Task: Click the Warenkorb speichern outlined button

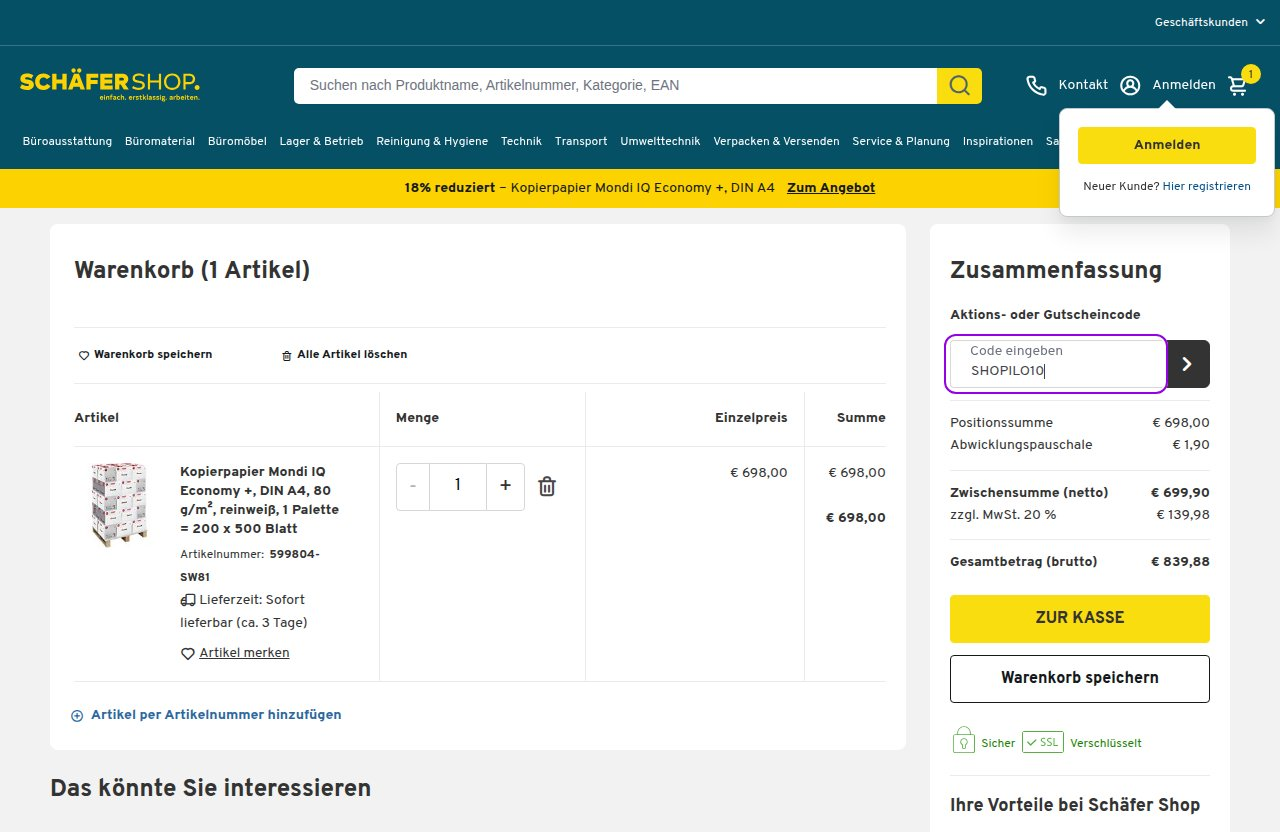Action: click(x=1080, y=679)
